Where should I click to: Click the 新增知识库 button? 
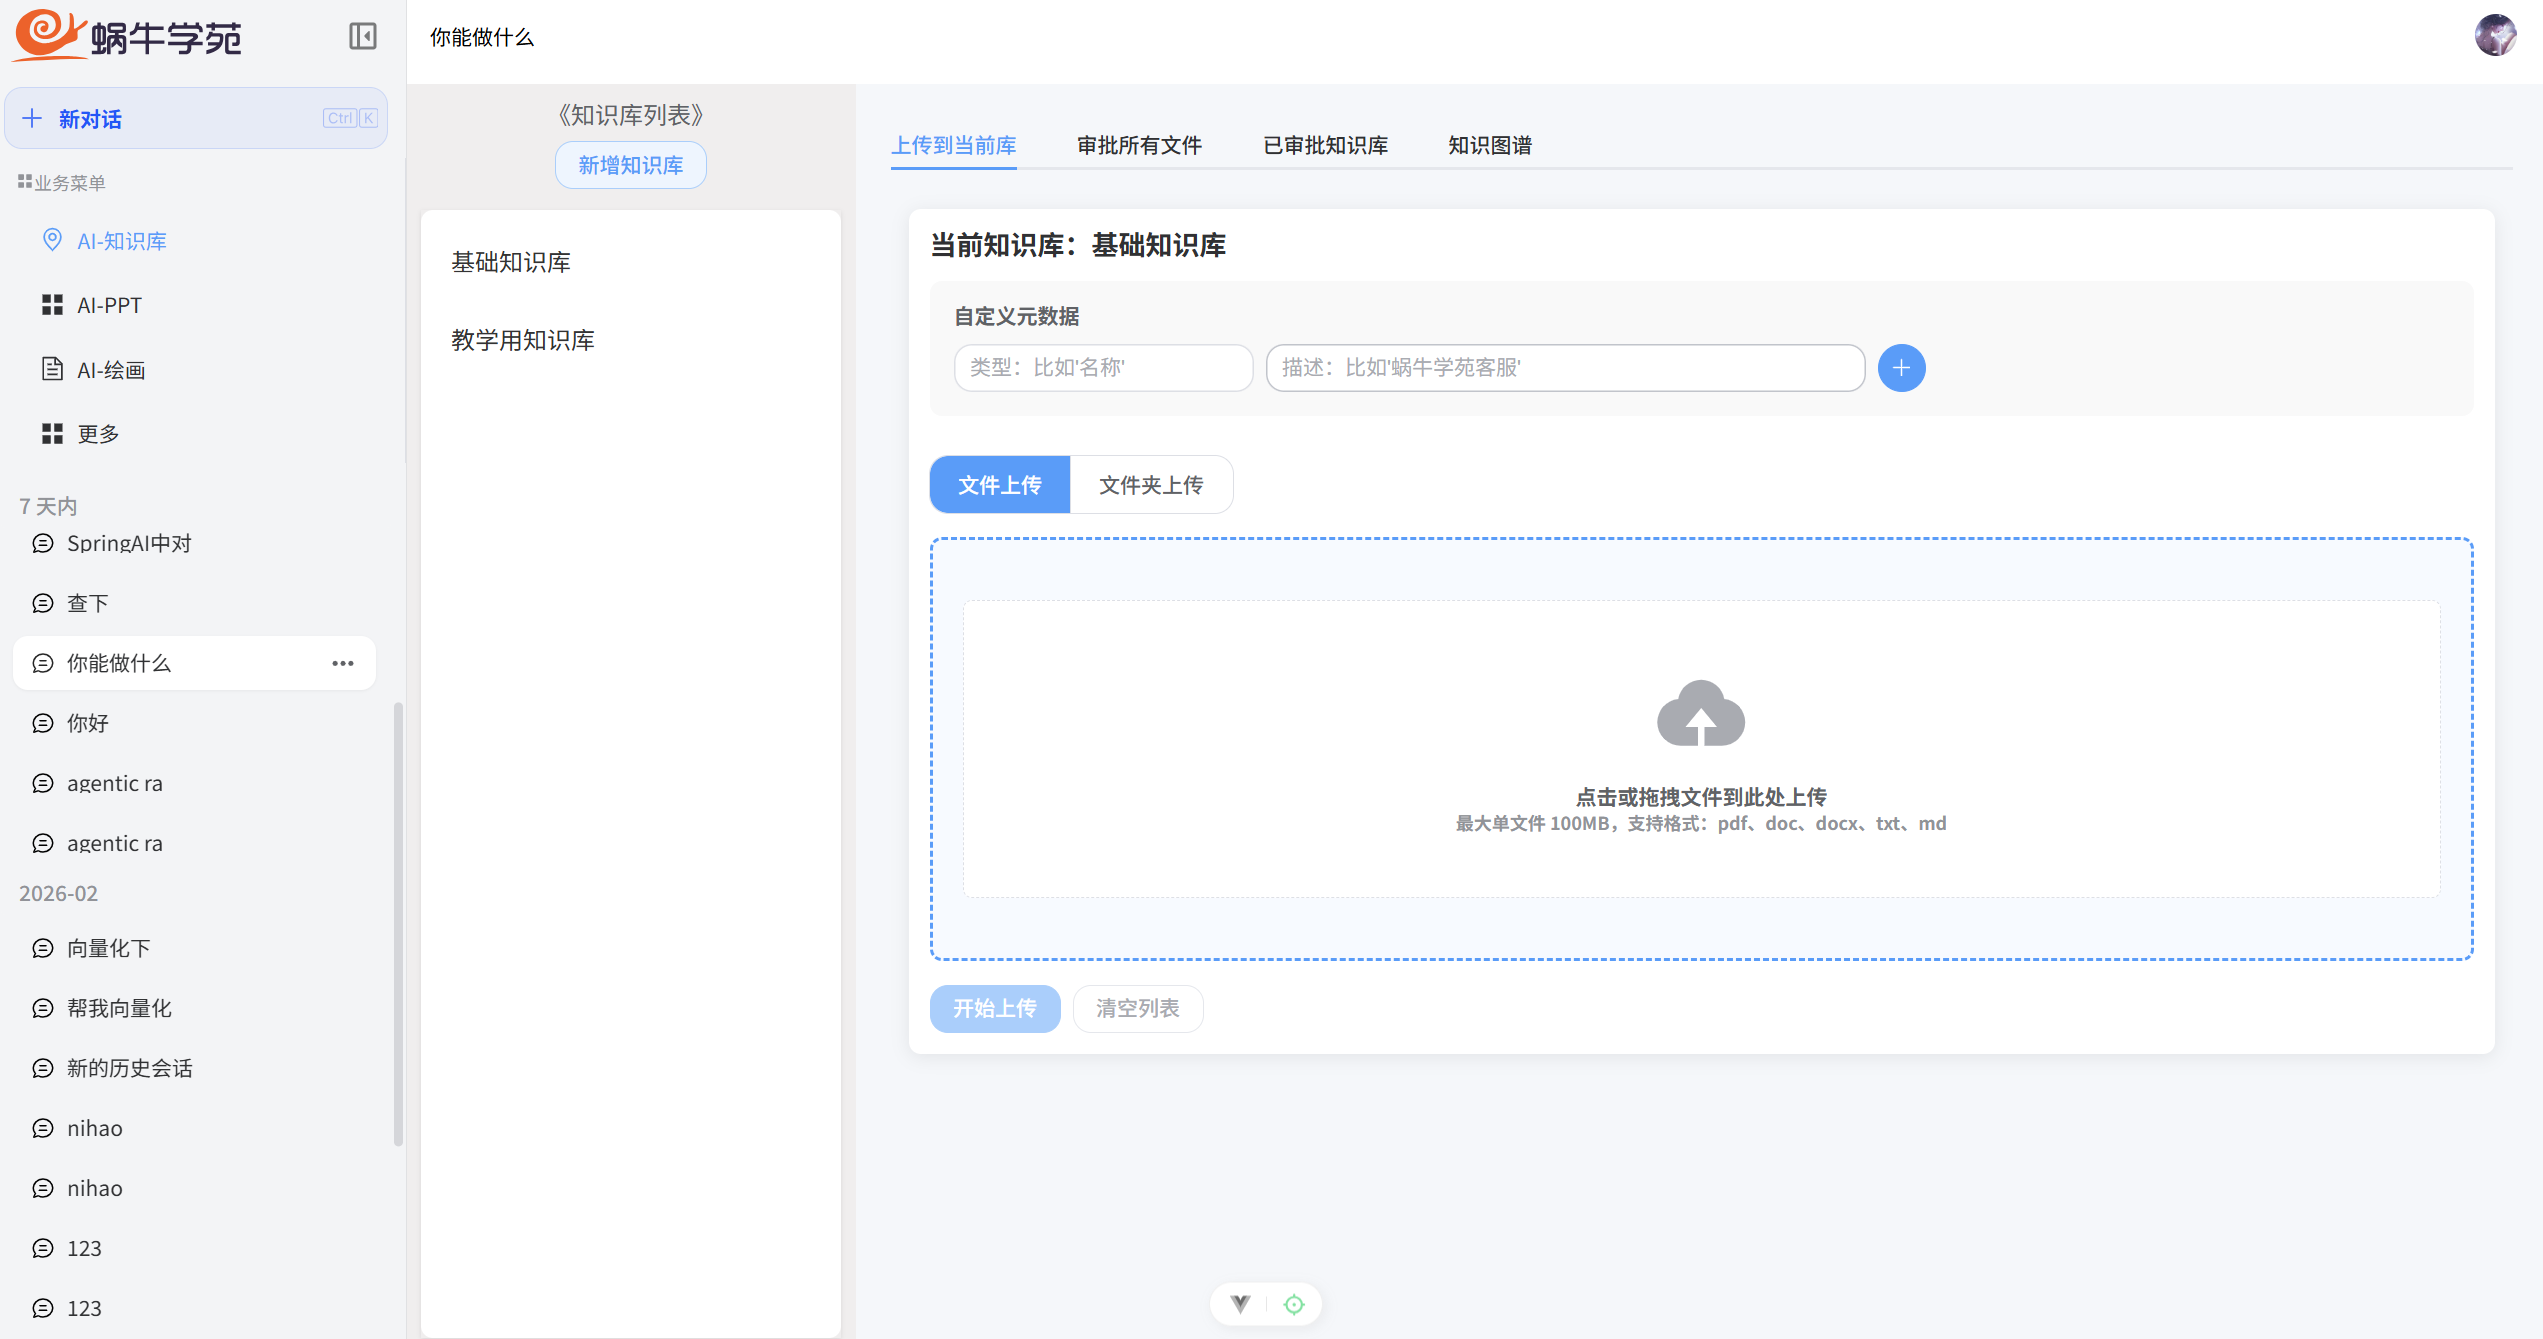coord(631,165)
